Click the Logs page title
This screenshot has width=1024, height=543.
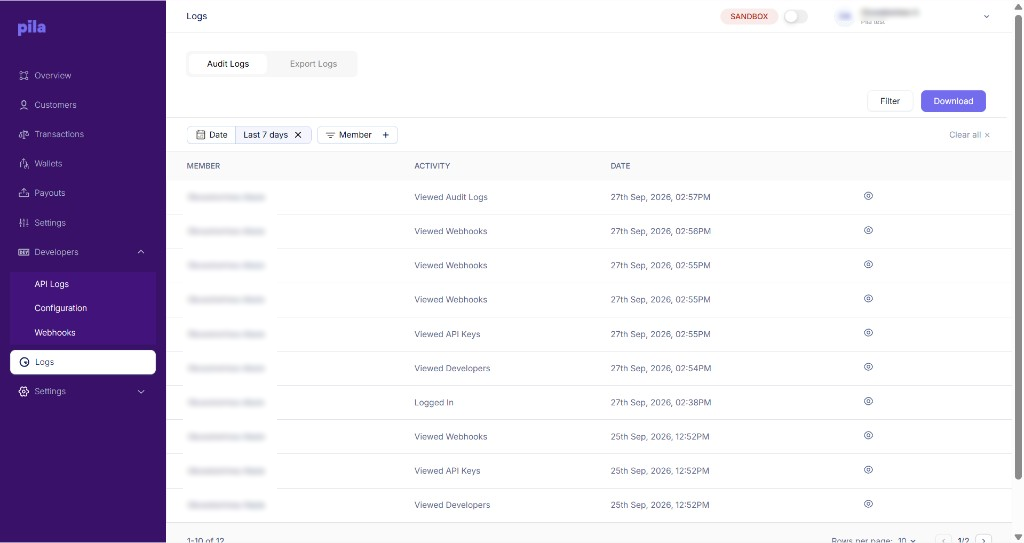pyautogui.click(x=197, y=16)
